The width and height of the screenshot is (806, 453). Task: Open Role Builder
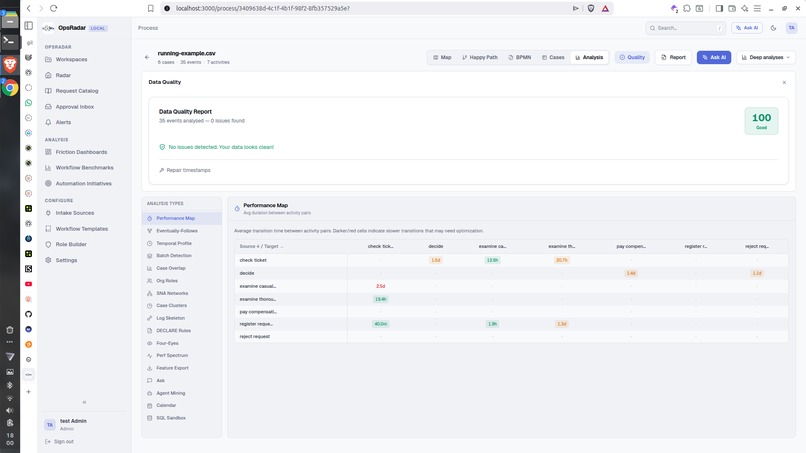71,244
